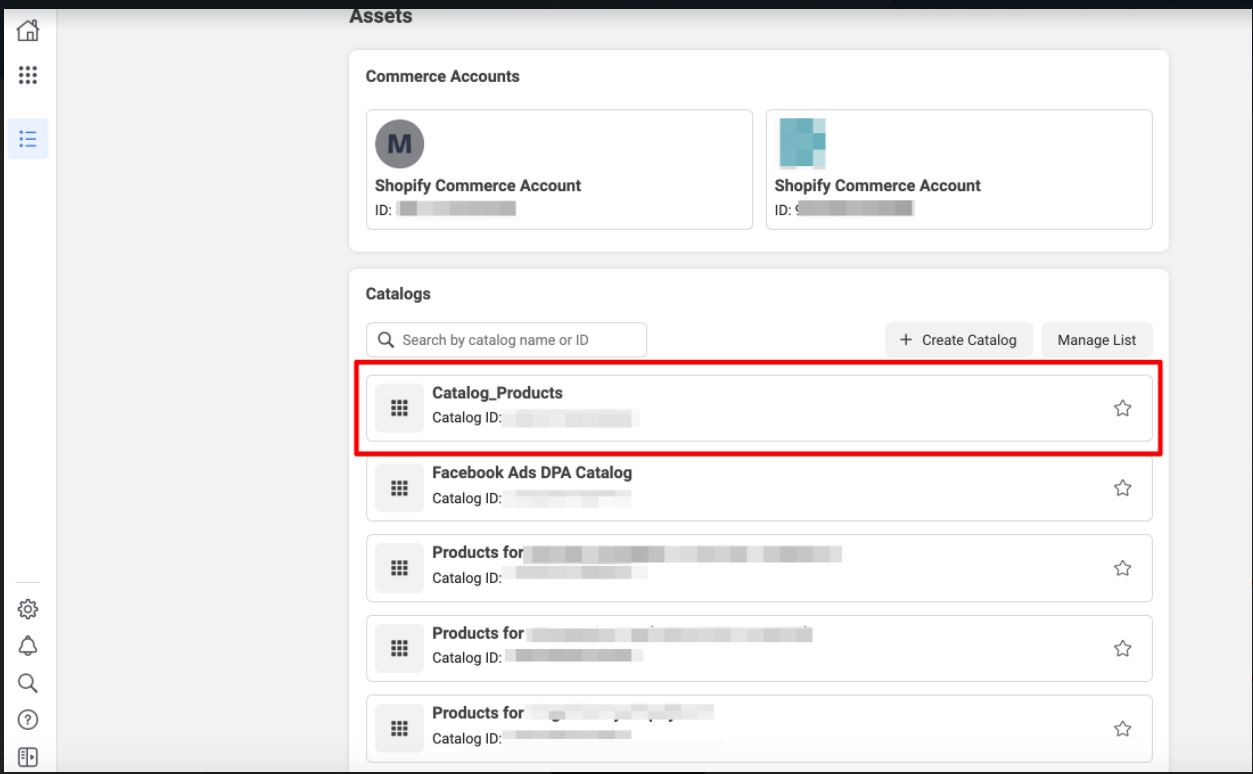Image resolution: width=1253 pixels, height=774 pixels.
Task: Click the Home icon in sidebar
Action: click(x=28, y=31)
